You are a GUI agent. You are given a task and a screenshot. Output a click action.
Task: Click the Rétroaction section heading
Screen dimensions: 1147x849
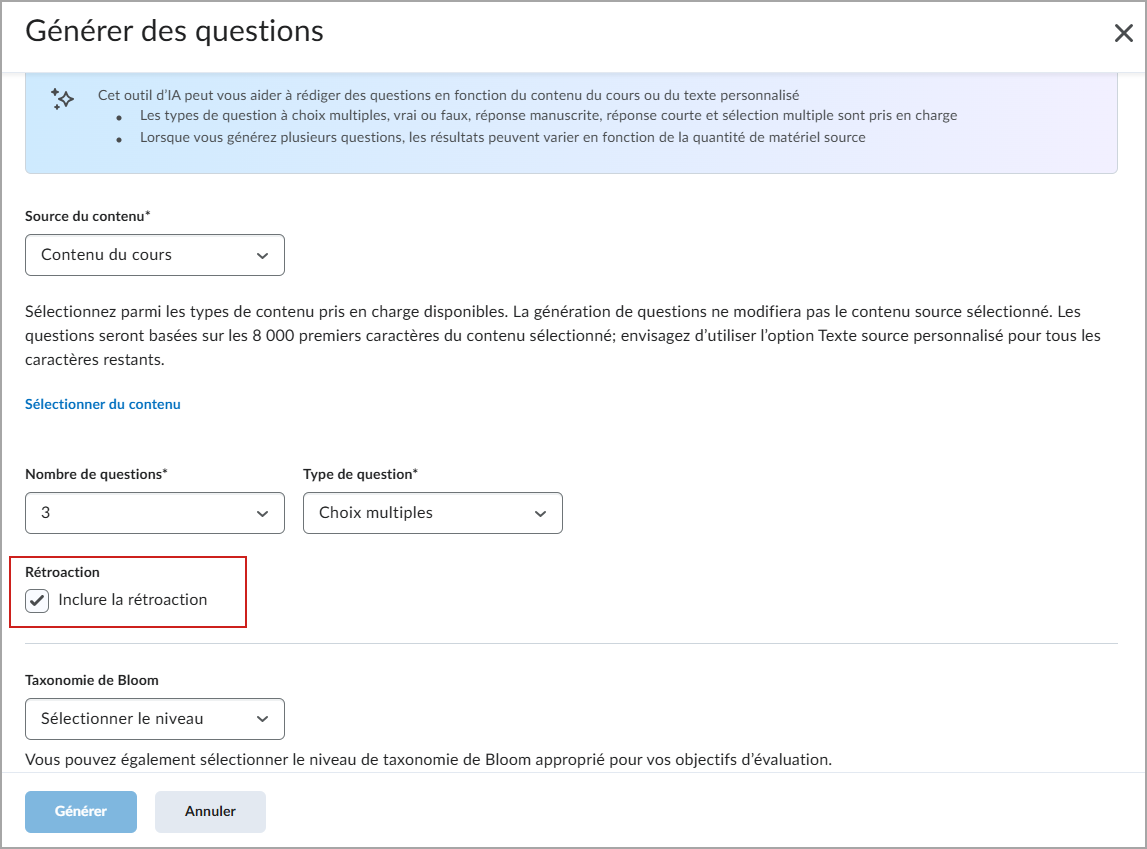[x=62, y=572]
